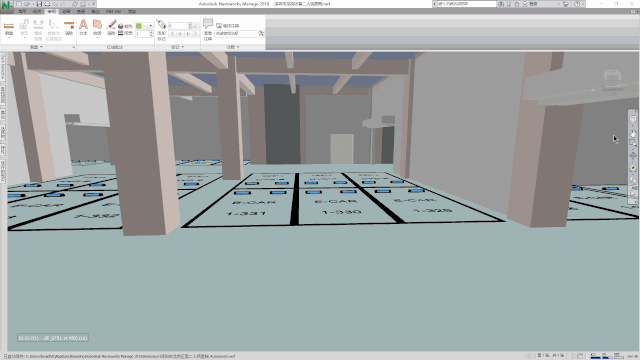This screenshot has height=360, width=640.
Task: Open the Navisworks application menu button
Action: (6, 5)
